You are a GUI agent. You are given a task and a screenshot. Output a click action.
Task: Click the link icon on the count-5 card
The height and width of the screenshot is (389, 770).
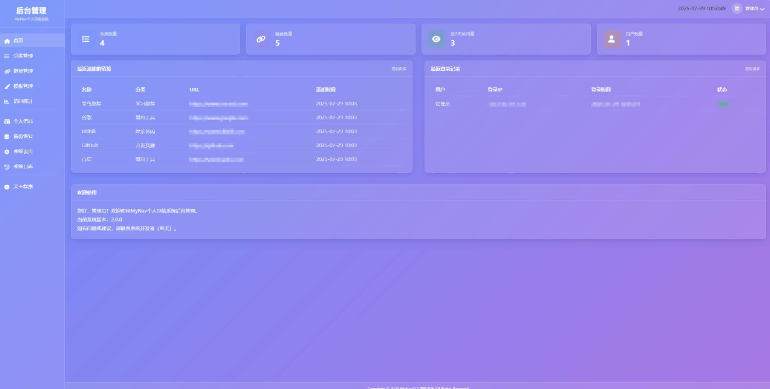[261, 39]
